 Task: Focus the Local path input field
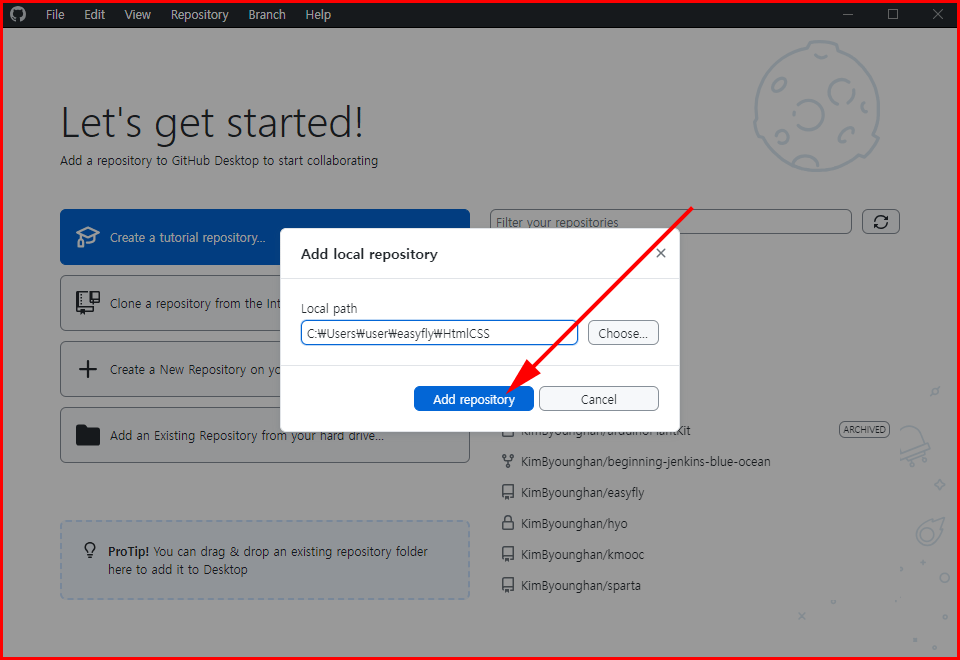(439, 333)
